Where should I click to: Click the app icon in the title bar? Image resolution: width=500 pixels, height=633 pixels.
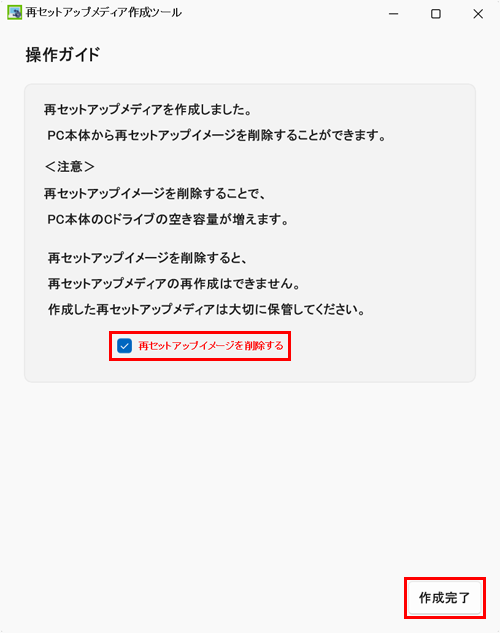click(15, 13)
